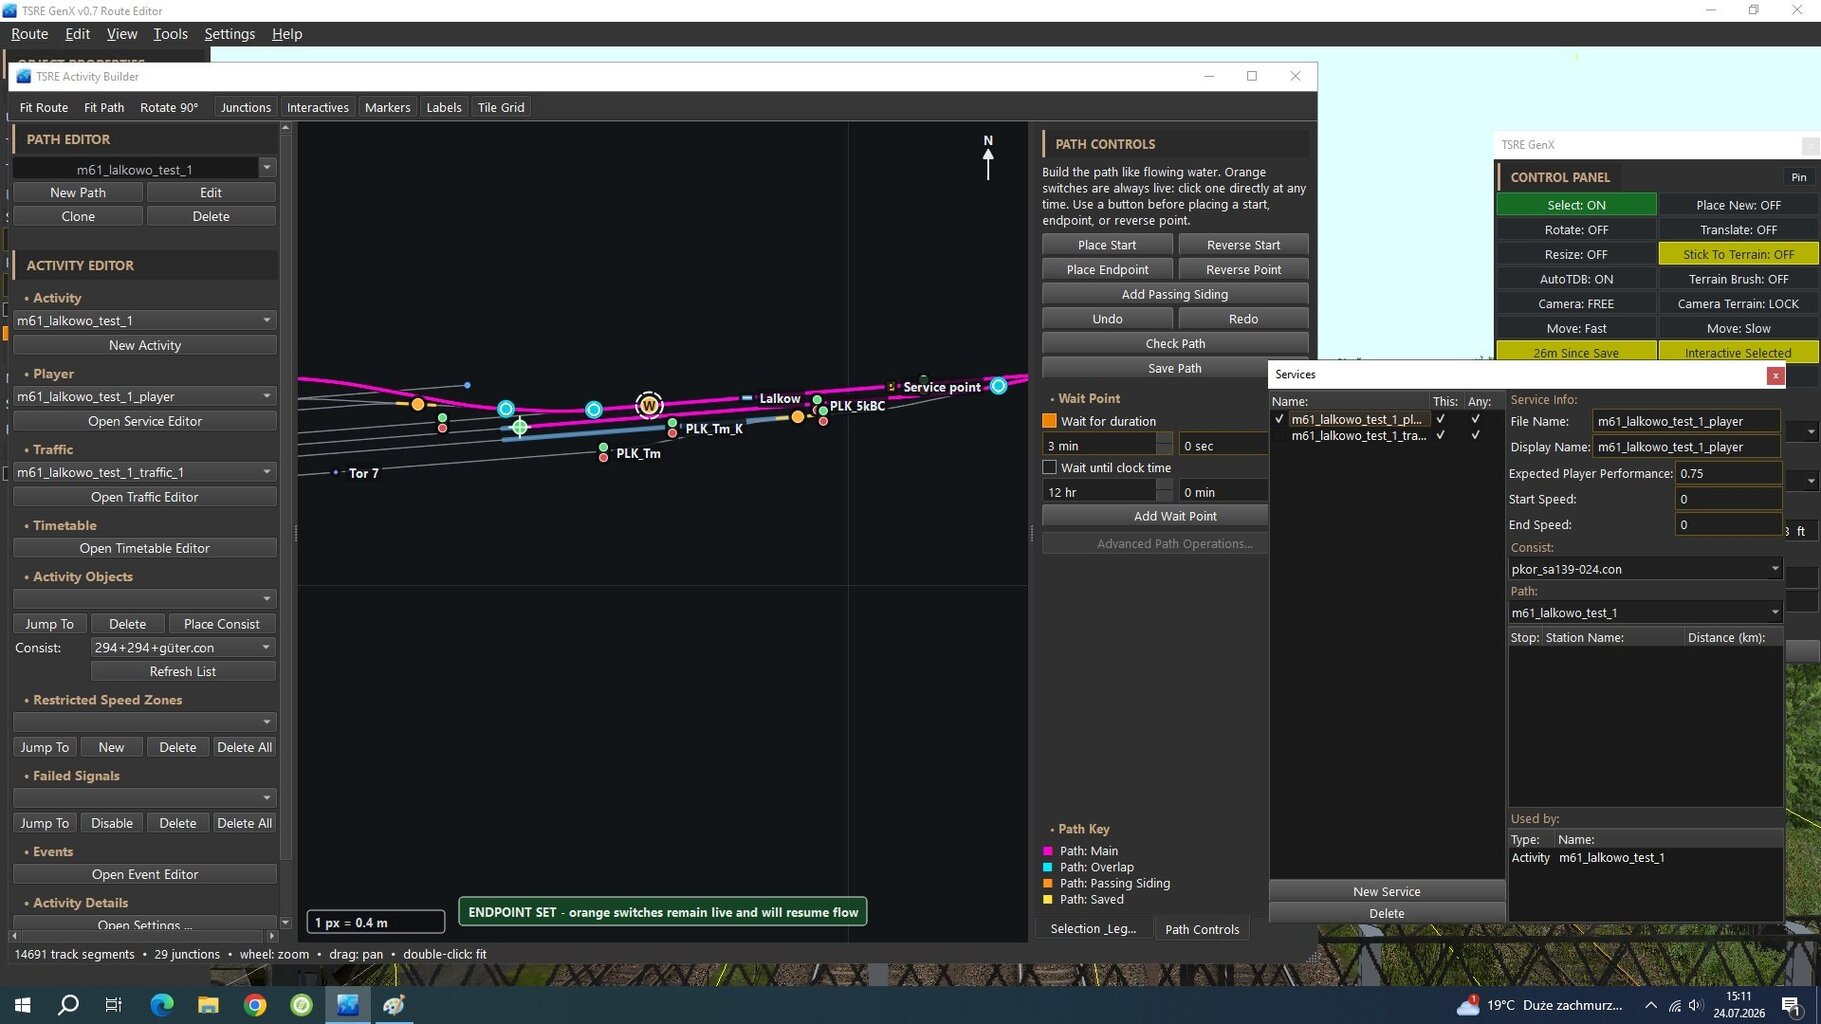Click New Service button
Screen dimensions: 1821x1024
(1386, 891)
